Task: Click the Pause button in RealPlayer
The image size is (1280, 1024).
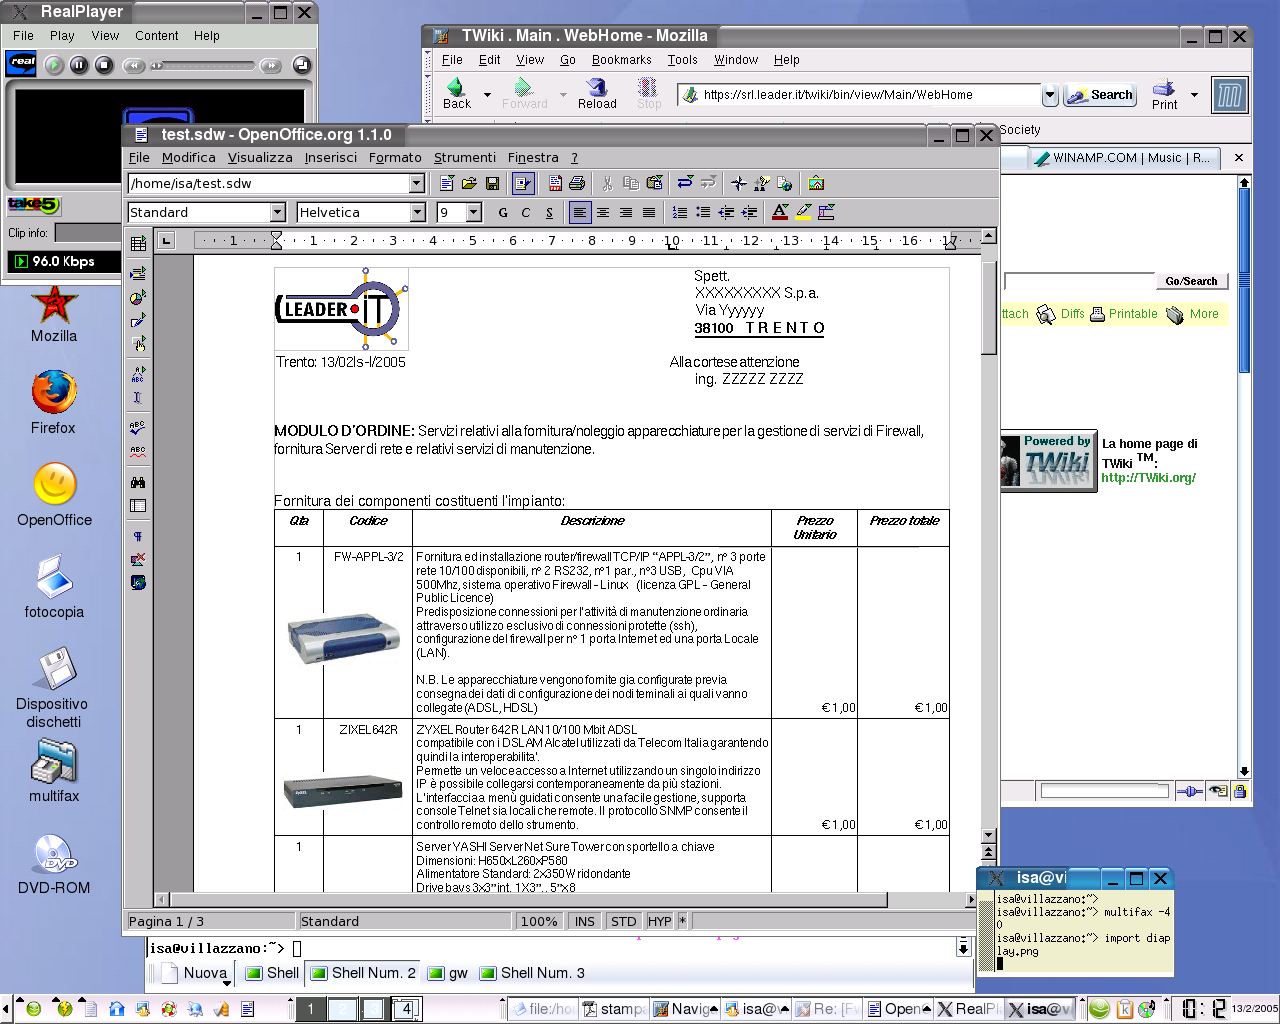Action: coord(79,65)
